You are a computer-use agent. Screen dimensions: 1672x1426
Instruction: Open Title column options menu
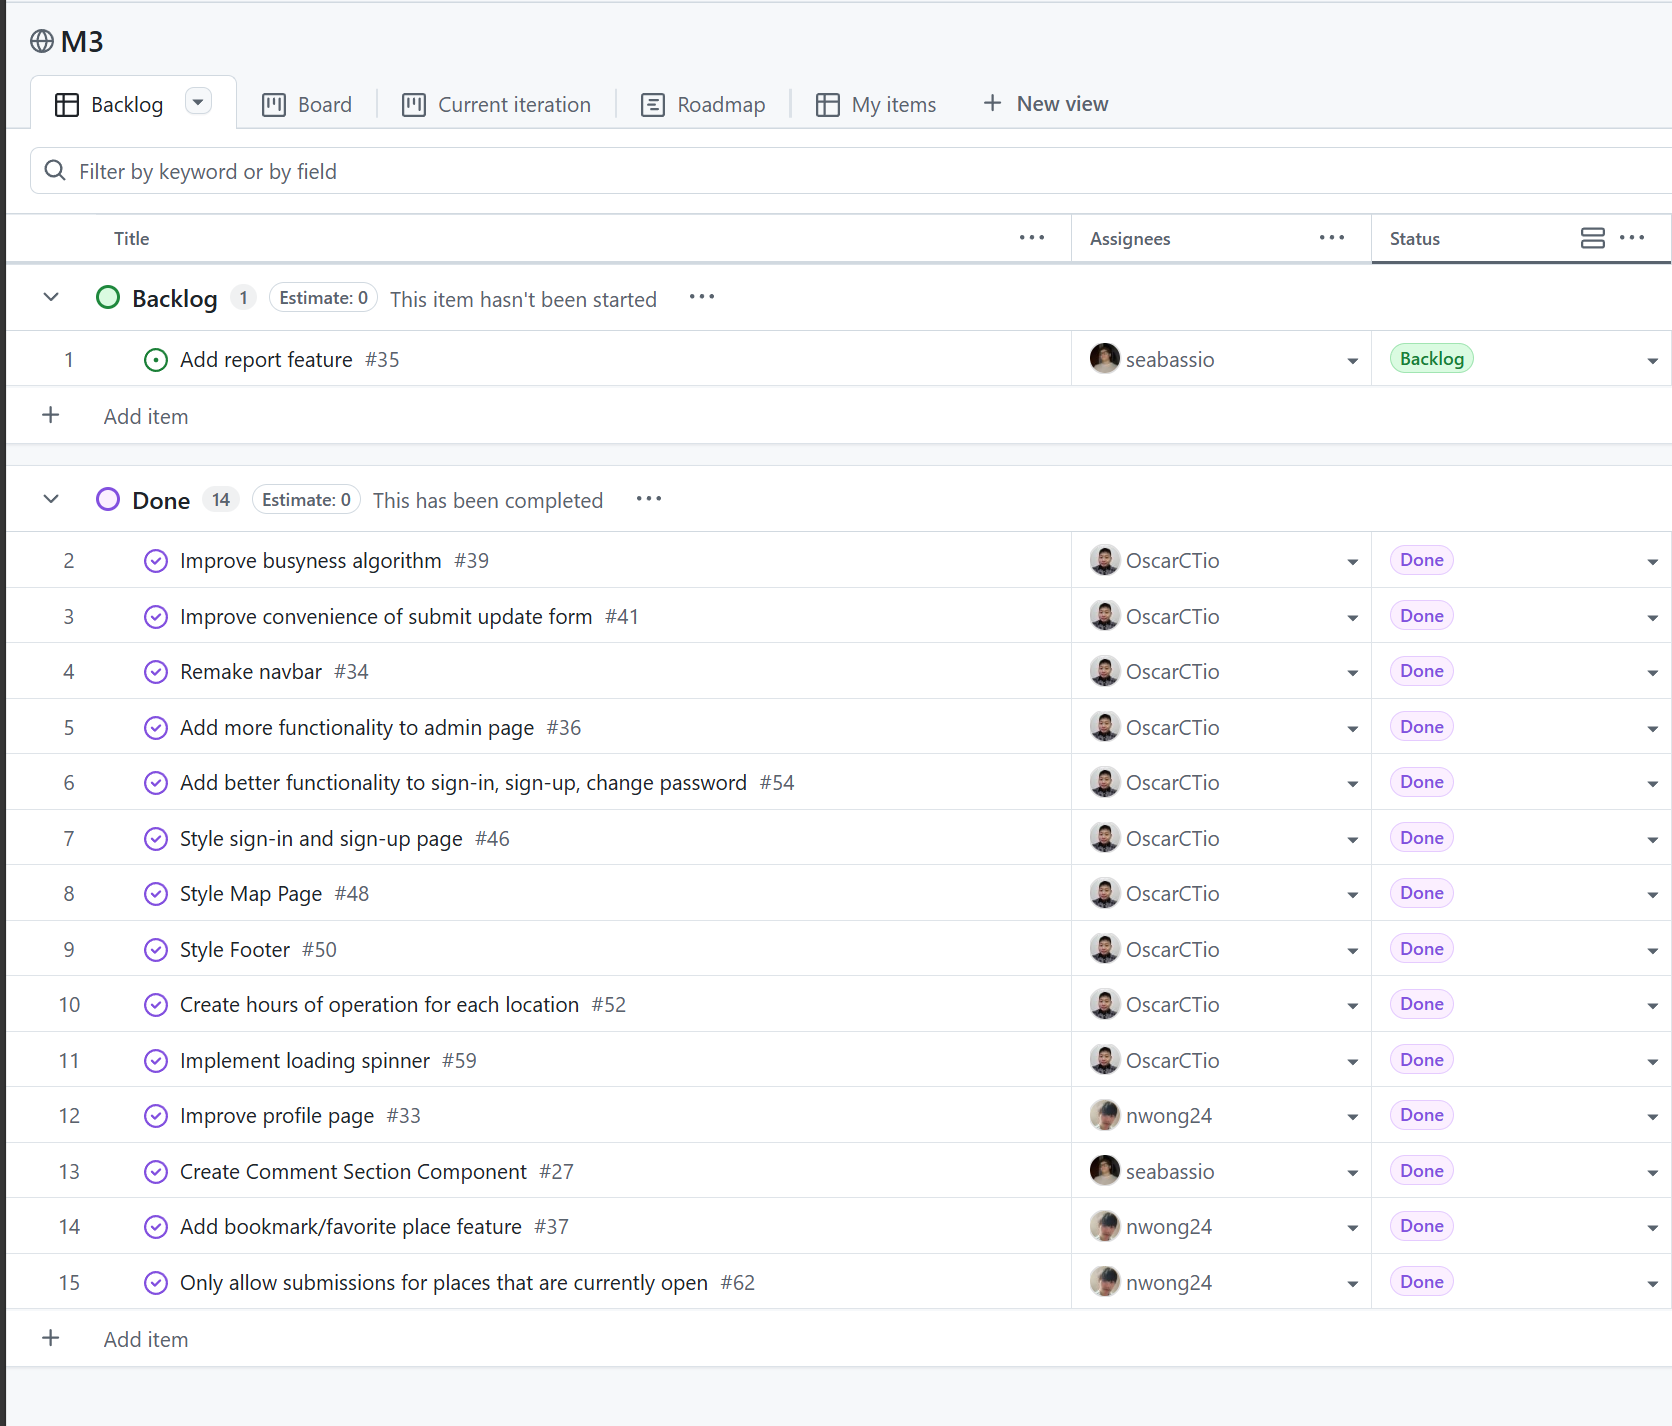coord(1032,238)
